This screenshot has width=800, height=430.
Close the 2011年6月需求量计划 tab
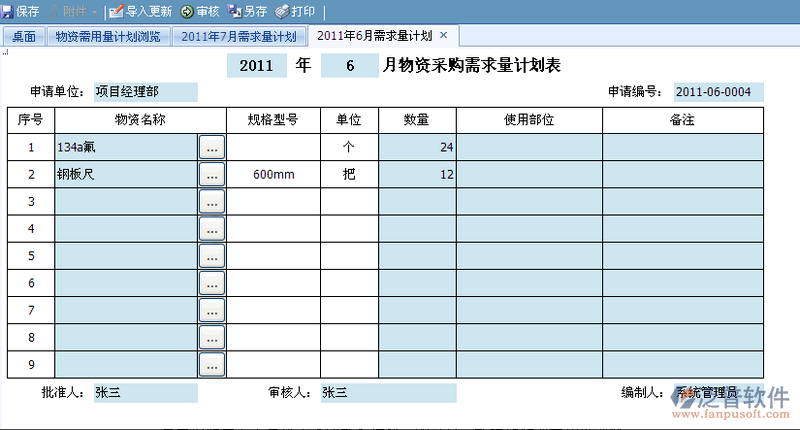tap(444, 35)
